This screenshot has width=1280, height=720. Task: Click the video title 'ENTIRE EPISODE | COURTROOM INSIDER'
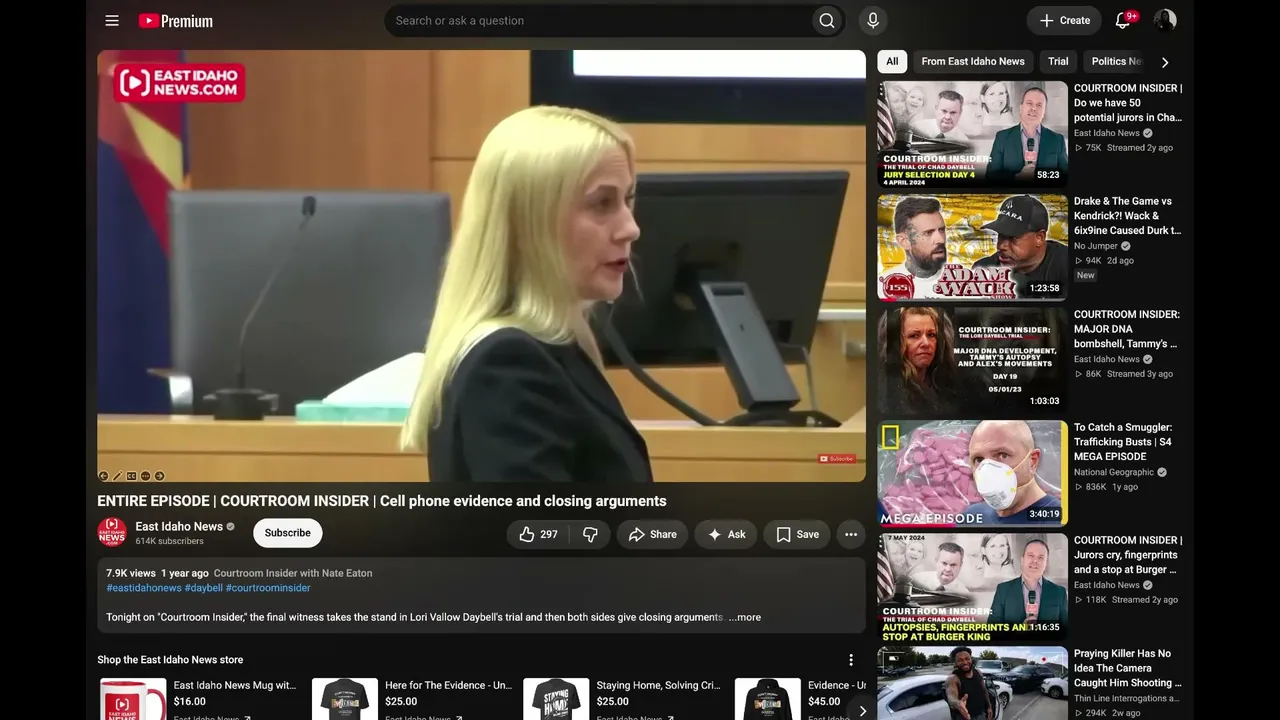pos(382,501)
